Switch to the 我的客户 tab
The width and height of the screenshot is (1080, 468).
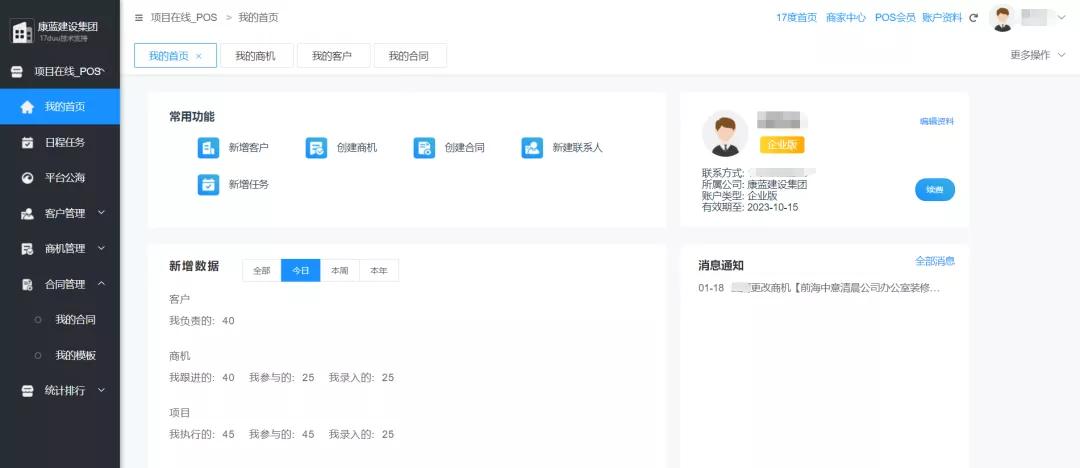pos(332,57)
